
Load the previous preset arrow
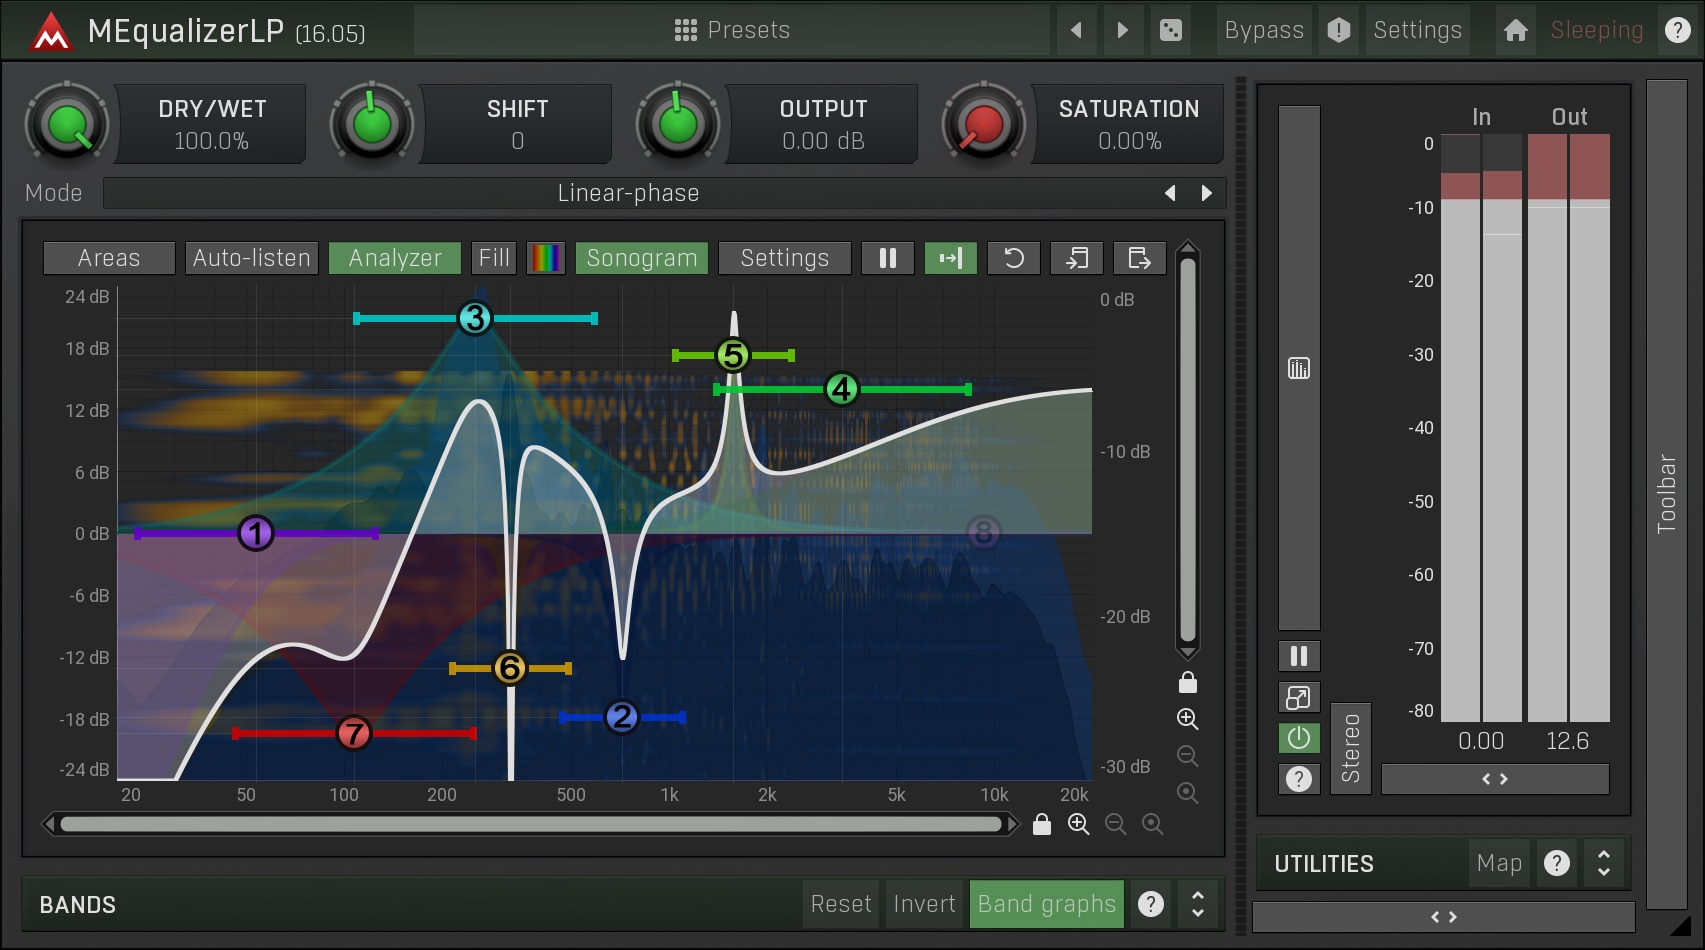coord(1076,30)
